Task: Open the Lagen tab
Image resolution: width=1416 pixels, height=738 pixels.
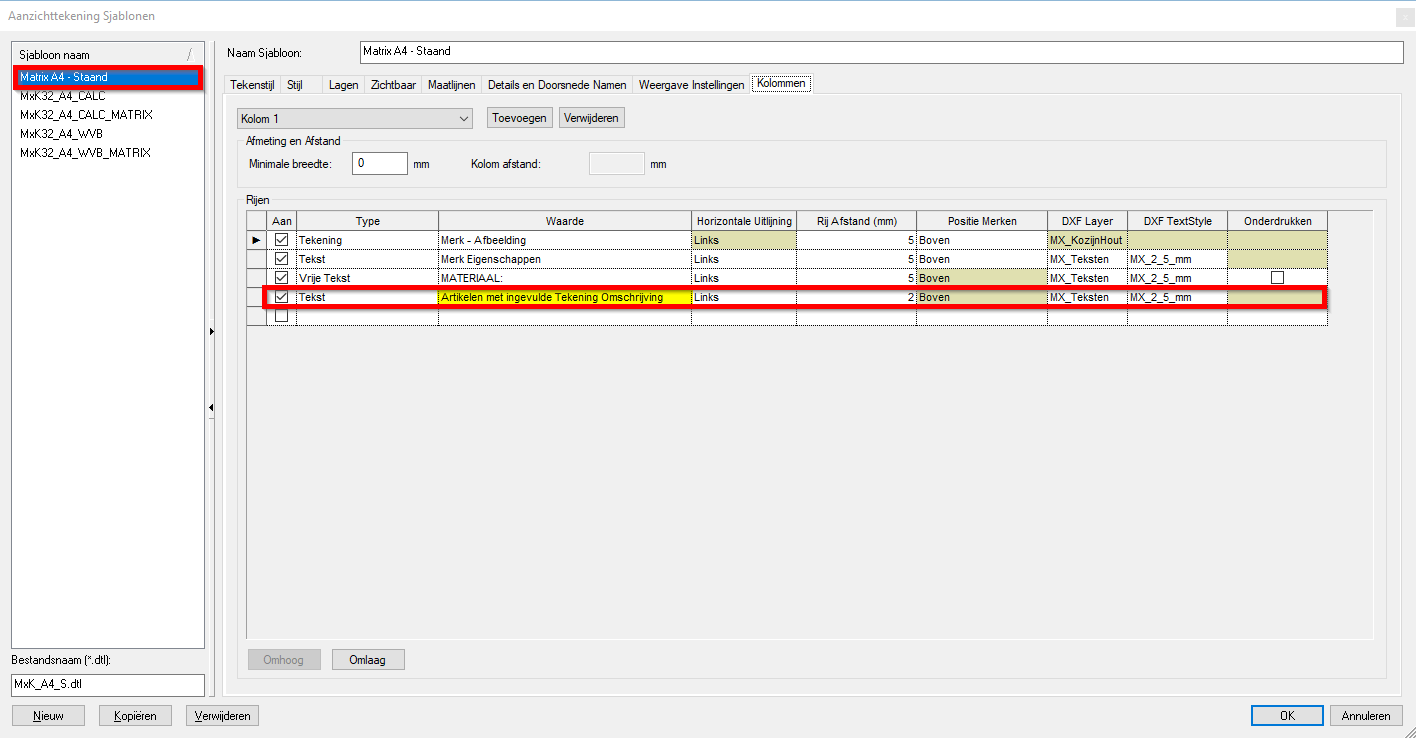Action: pos(343,85)
